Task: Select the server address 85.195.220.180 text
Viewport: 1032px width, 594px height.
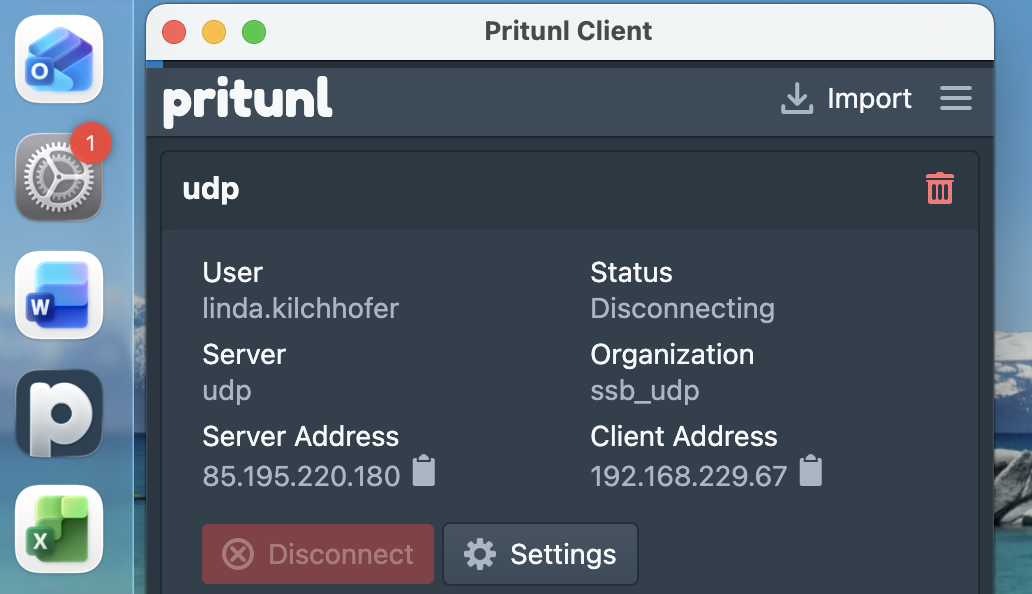Action: (301, 476)
